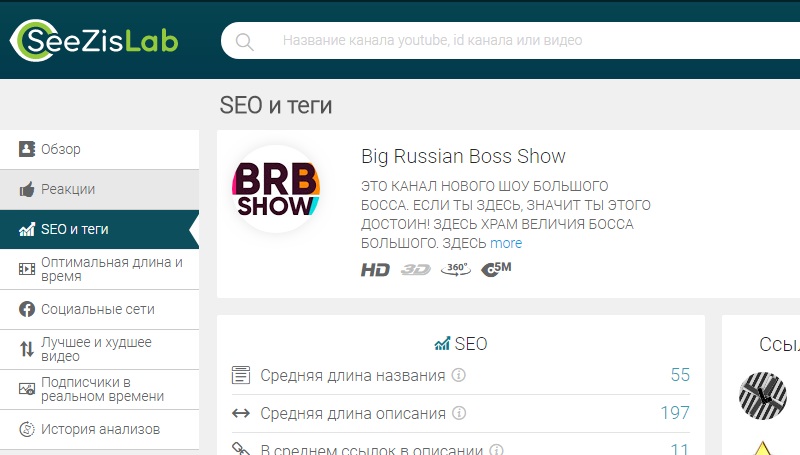The height and width of the screenshot is (455, 800).
Task: Click the info icon next to Средняя длина описания
Action: tap(459, 413)
